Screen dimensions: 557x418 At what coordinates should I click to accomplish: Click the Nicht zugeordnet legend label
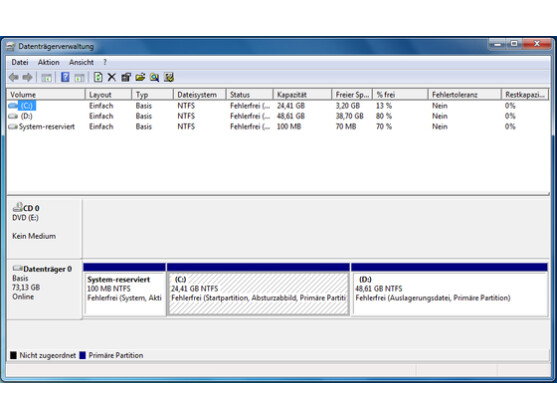point(48,355)
